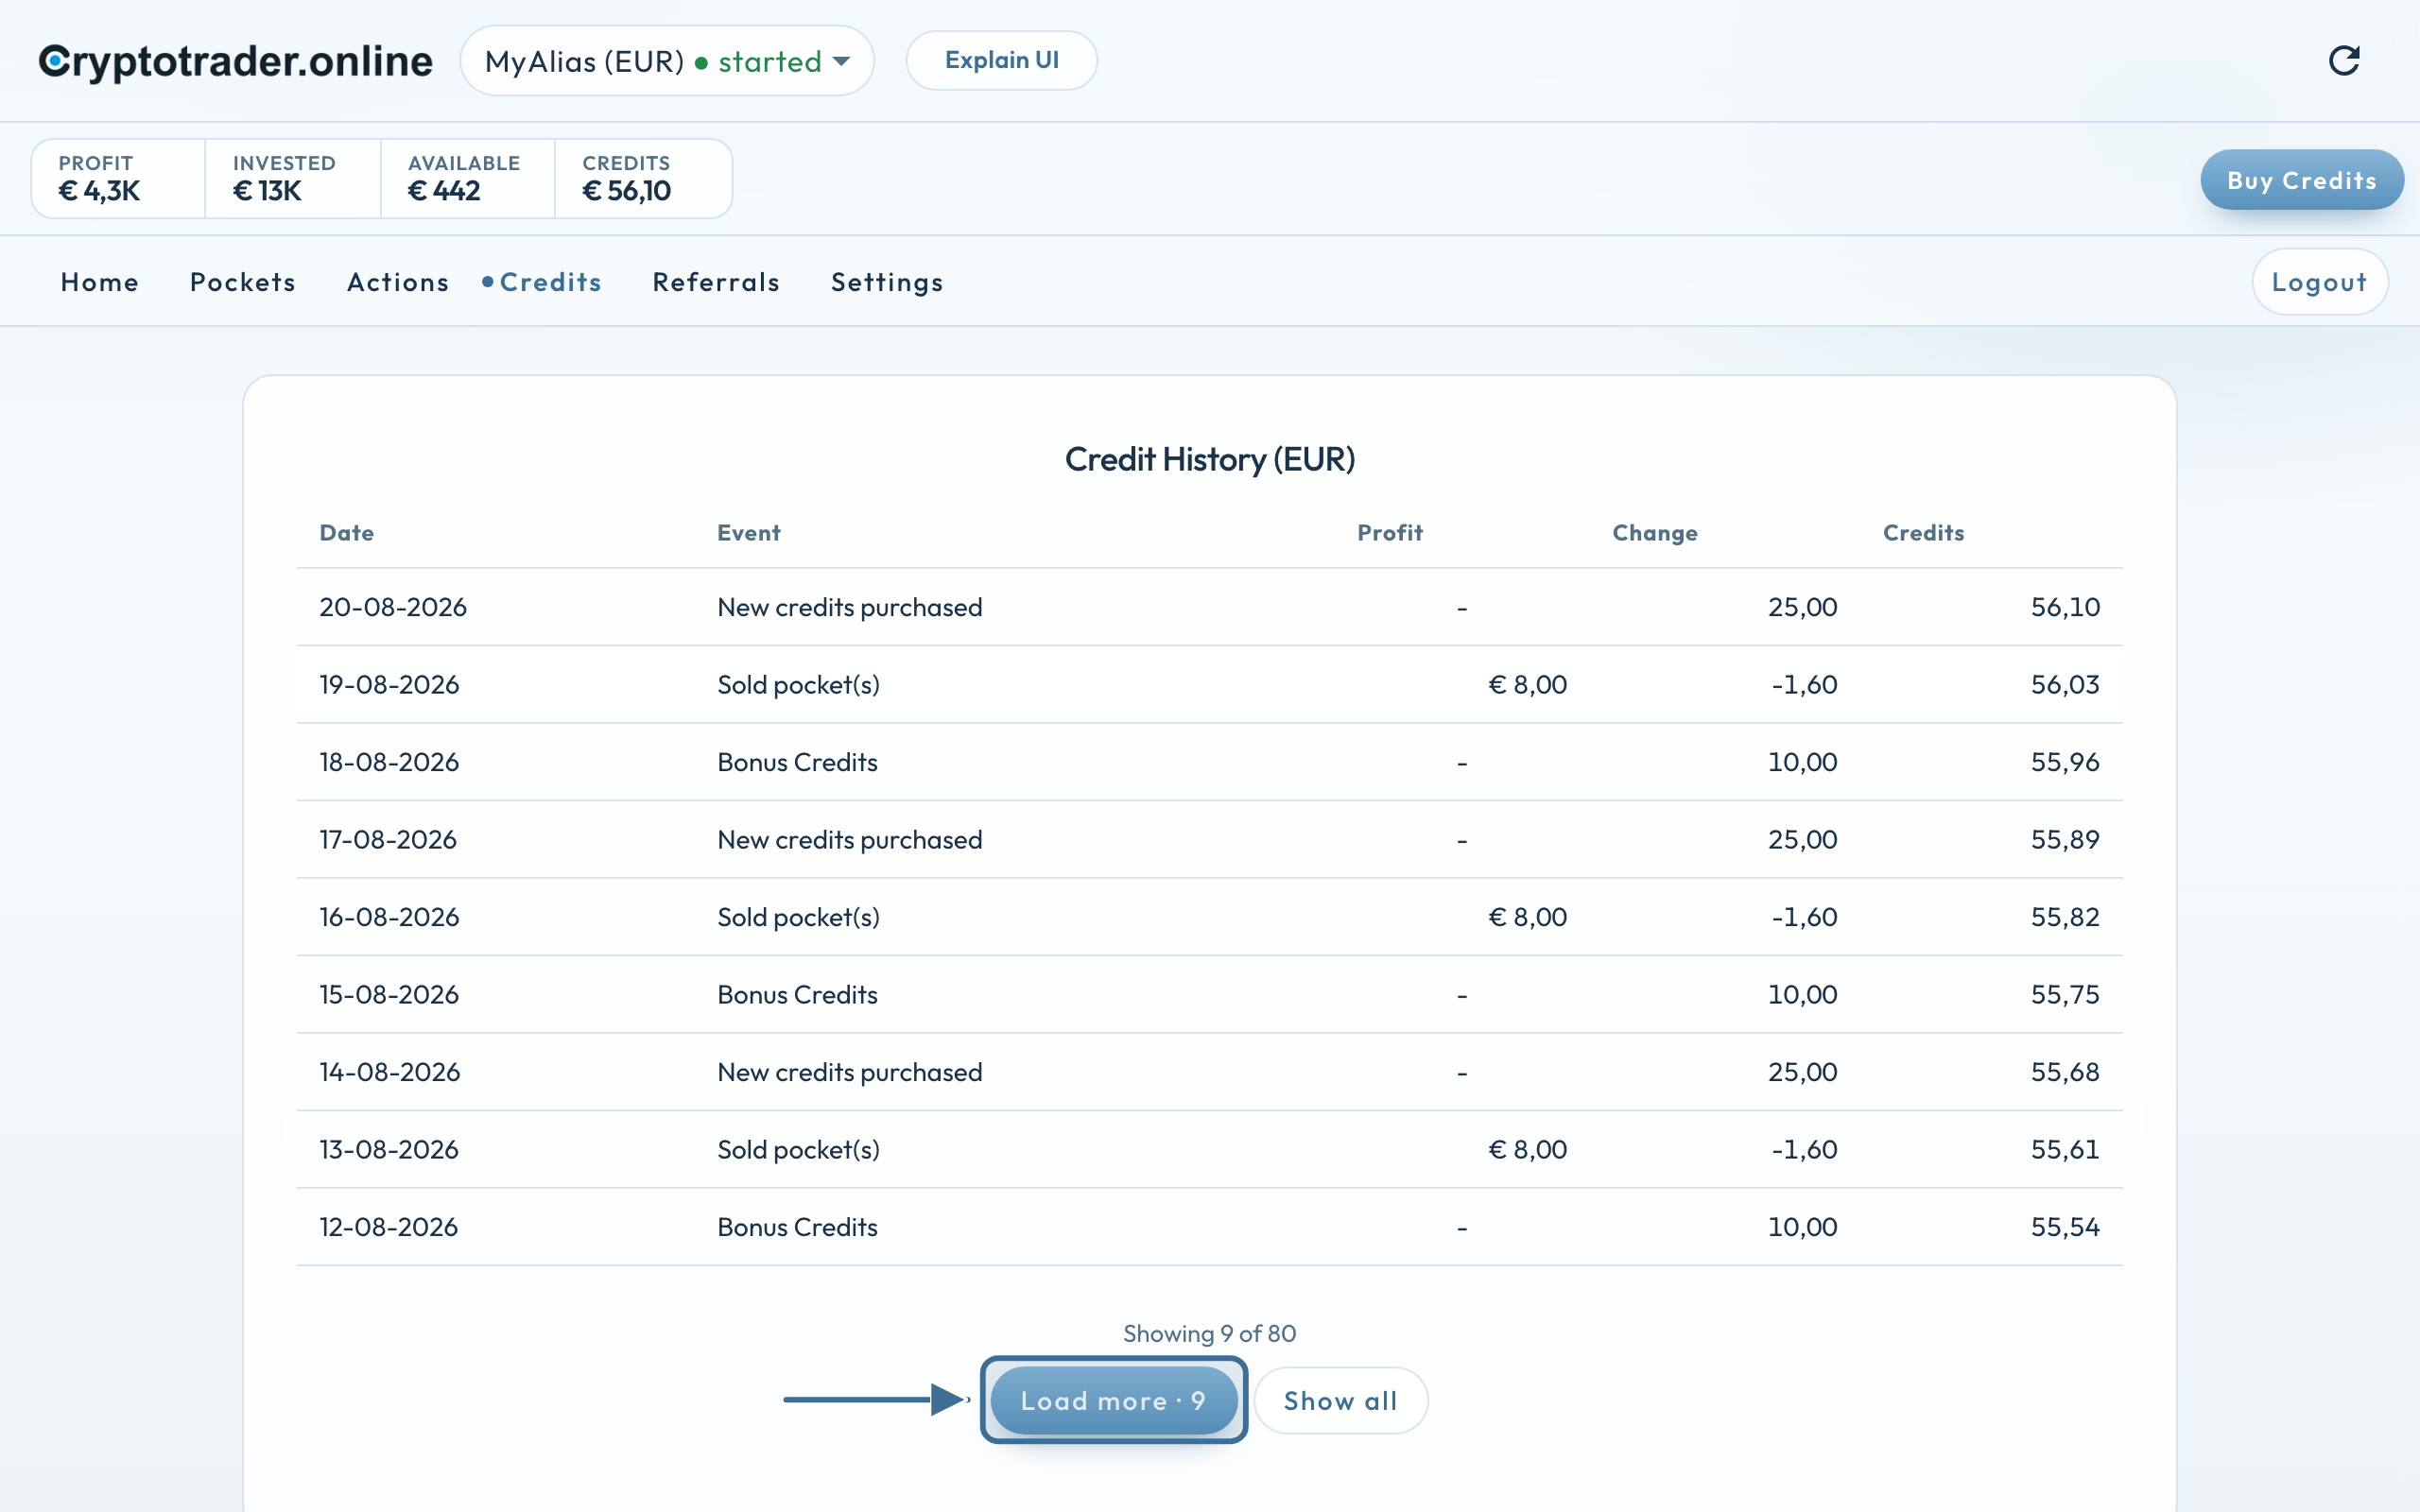Image resolution: width=2420 pixels, height=1512 pixels.
Task: Click the € 8,00 profit on 16-08-2026 row
Action: pyautogui.click(x=1527, y=917)
